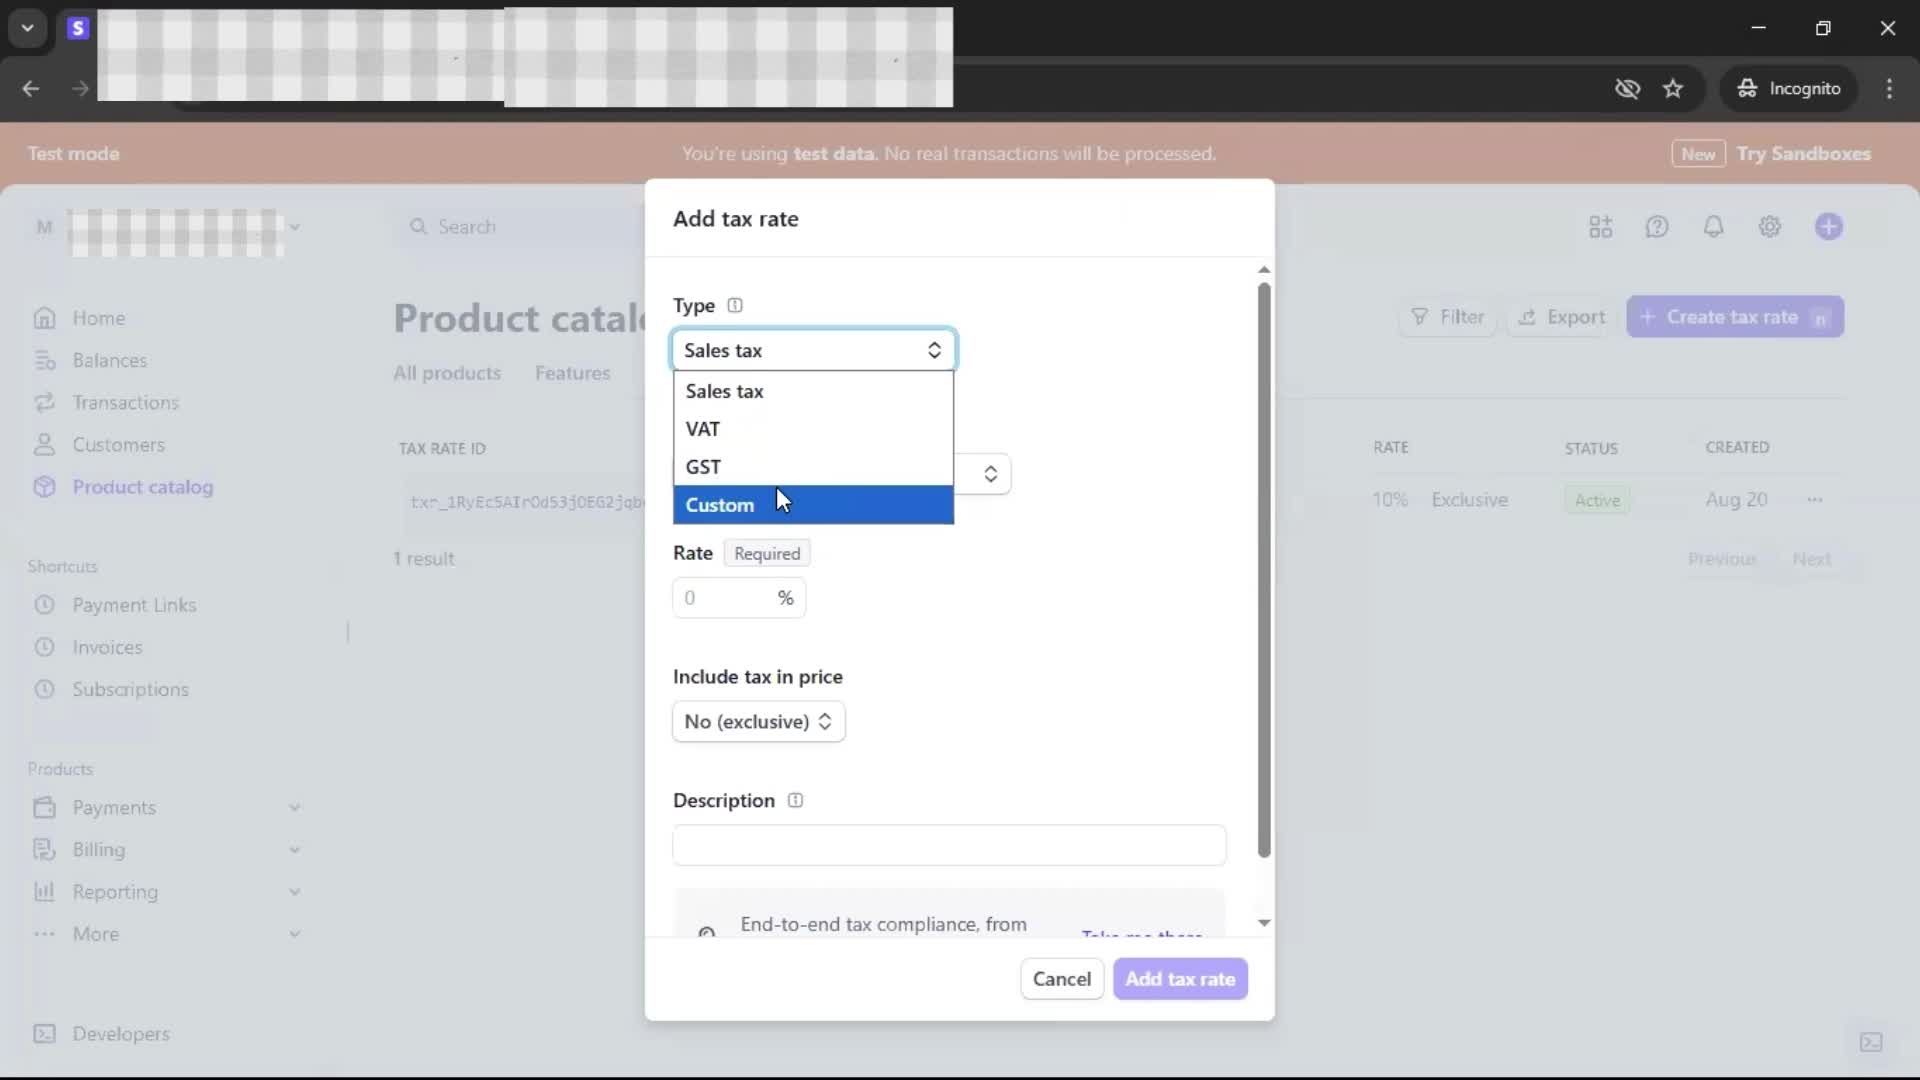Click the Description text field
Viewport: 1920px width, 1080px height.
[x=949, y=845]
